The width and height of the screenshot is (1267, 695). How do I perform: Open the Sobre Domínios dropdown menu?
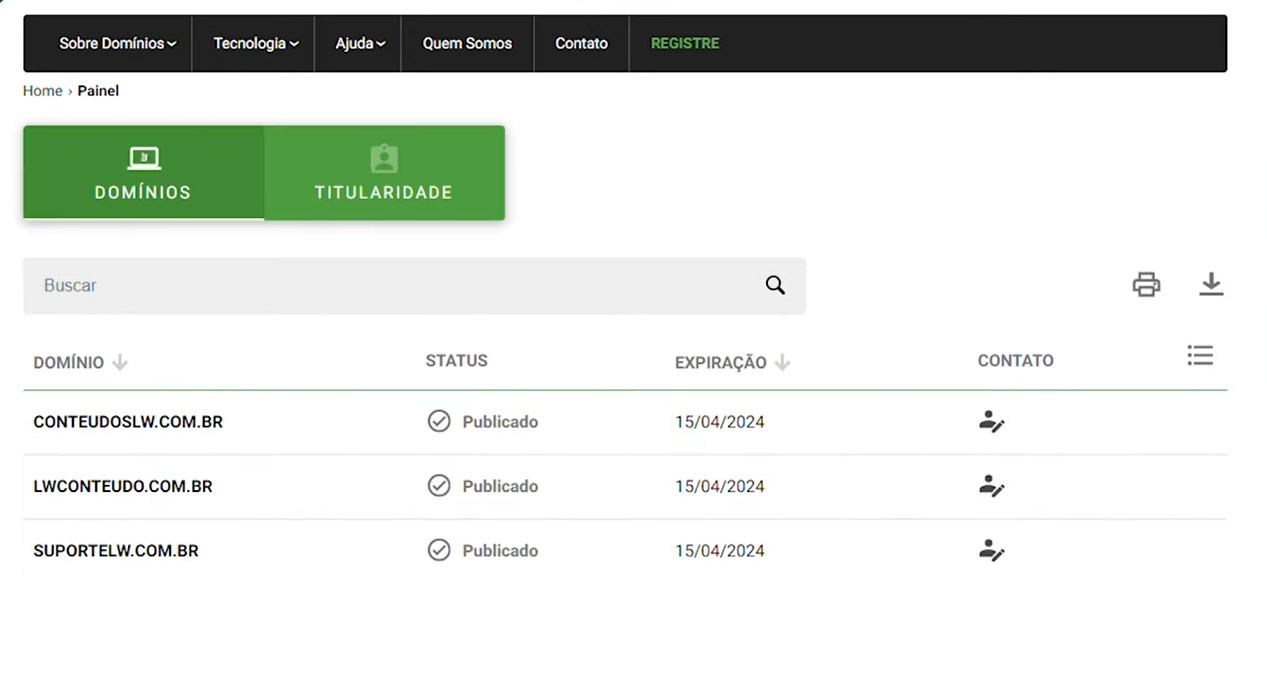[x=117, y=43]
